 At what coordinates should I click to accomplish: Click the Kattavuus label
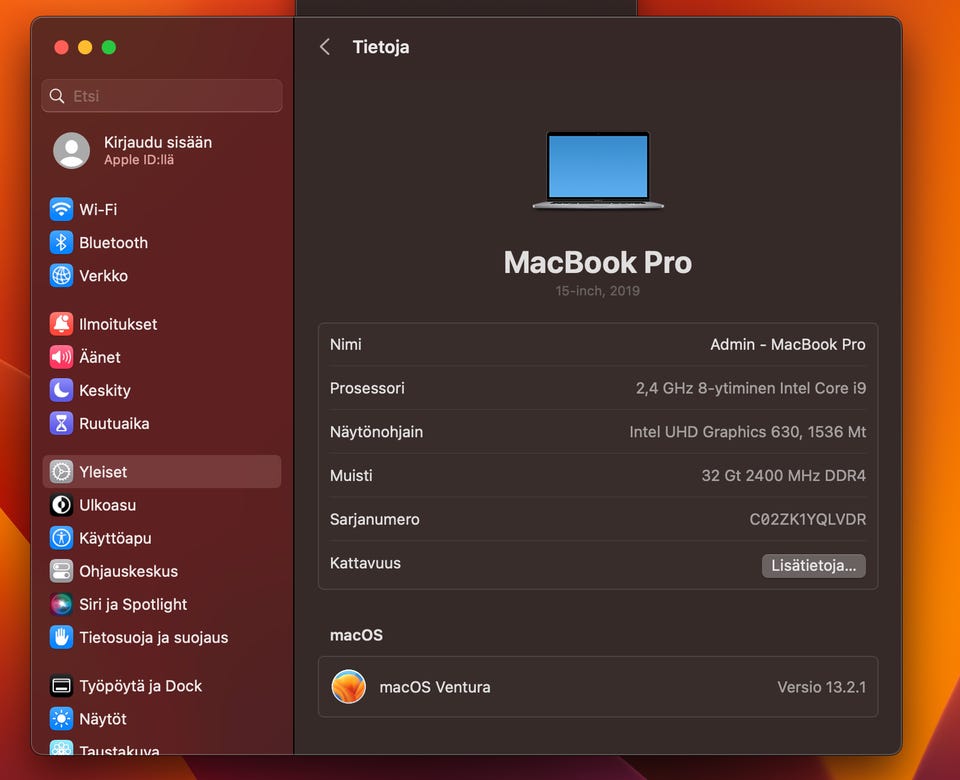[x=365, y=563]
